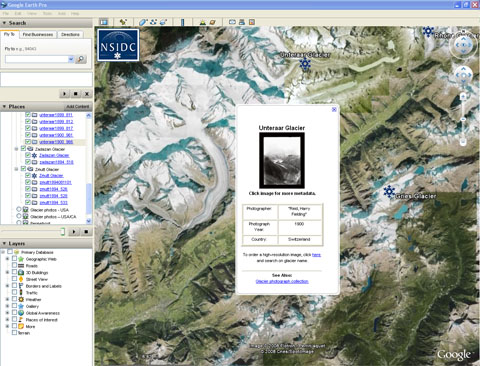
Task: Select the Glacier photos - USA/CA radio button
Action: [x=19, y=216]
